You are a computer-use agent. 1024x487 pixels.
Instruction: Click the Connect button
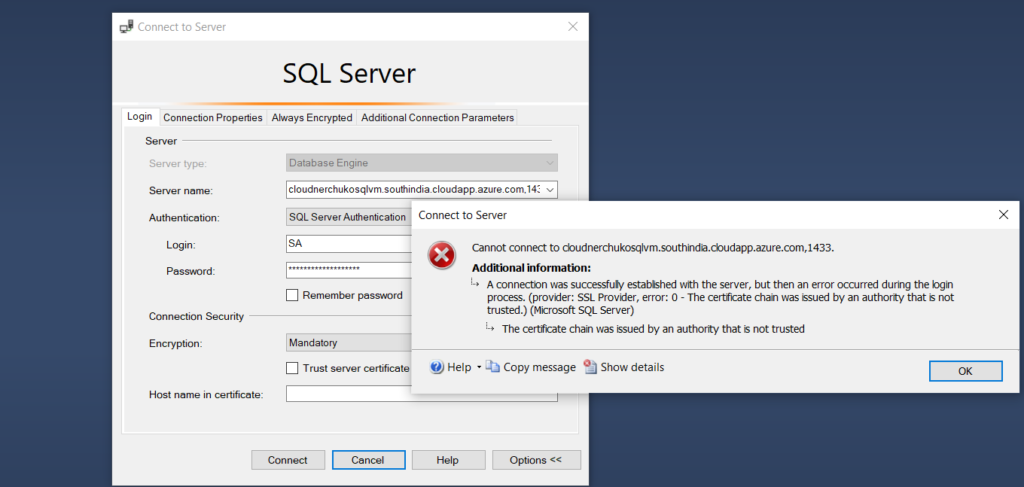288,460
